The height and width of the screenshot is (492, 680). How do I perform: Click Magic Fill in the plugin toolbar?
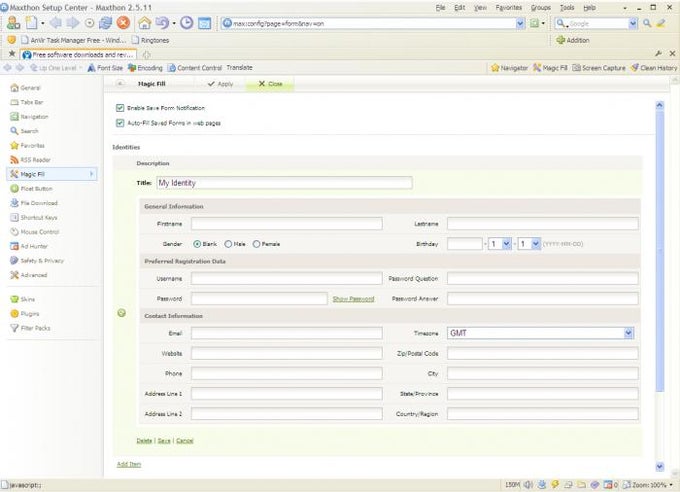[x=550, y=68]
